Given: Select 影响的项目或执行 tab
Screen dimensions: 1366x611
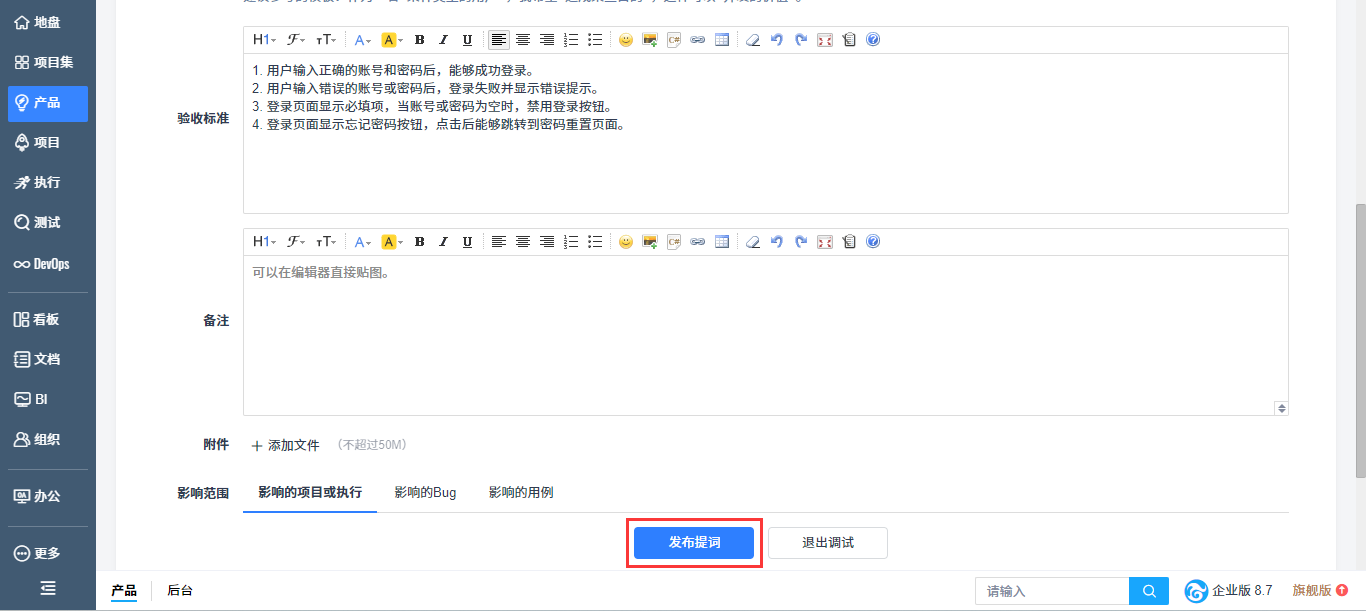Looking at the screenshot, I should (310, 493).
